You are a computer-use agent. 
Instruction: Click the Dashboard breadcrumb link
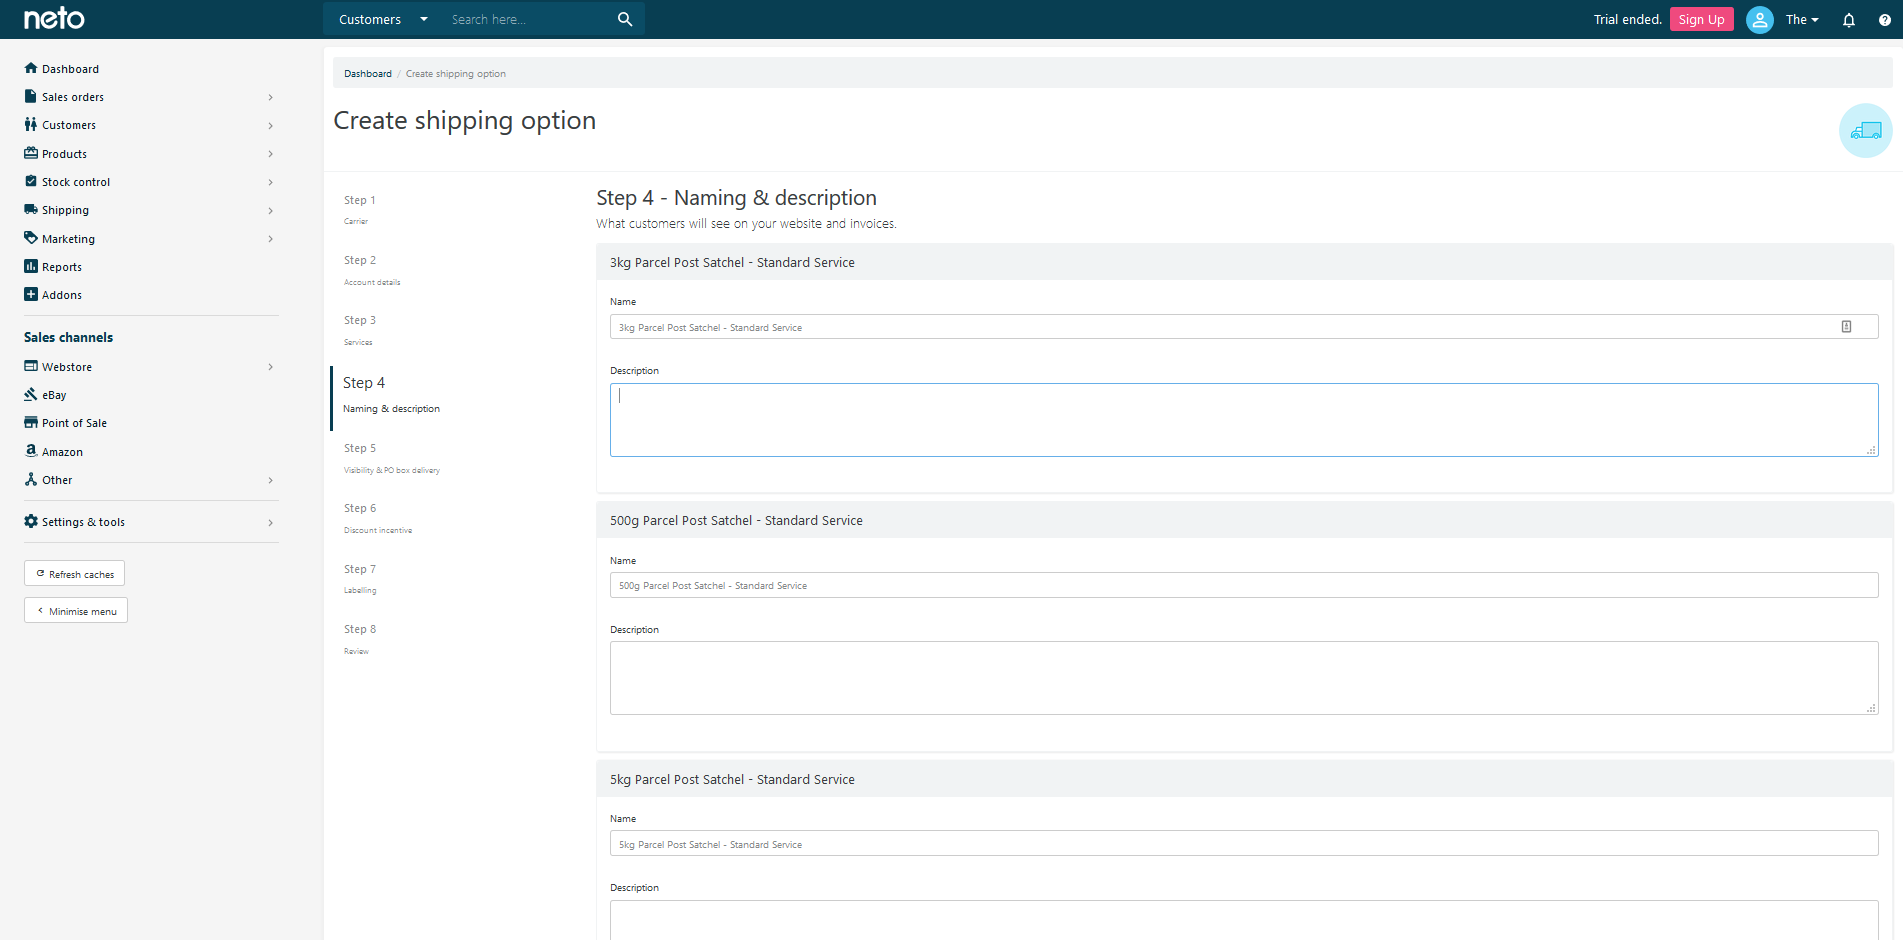[x=368, y=74]
